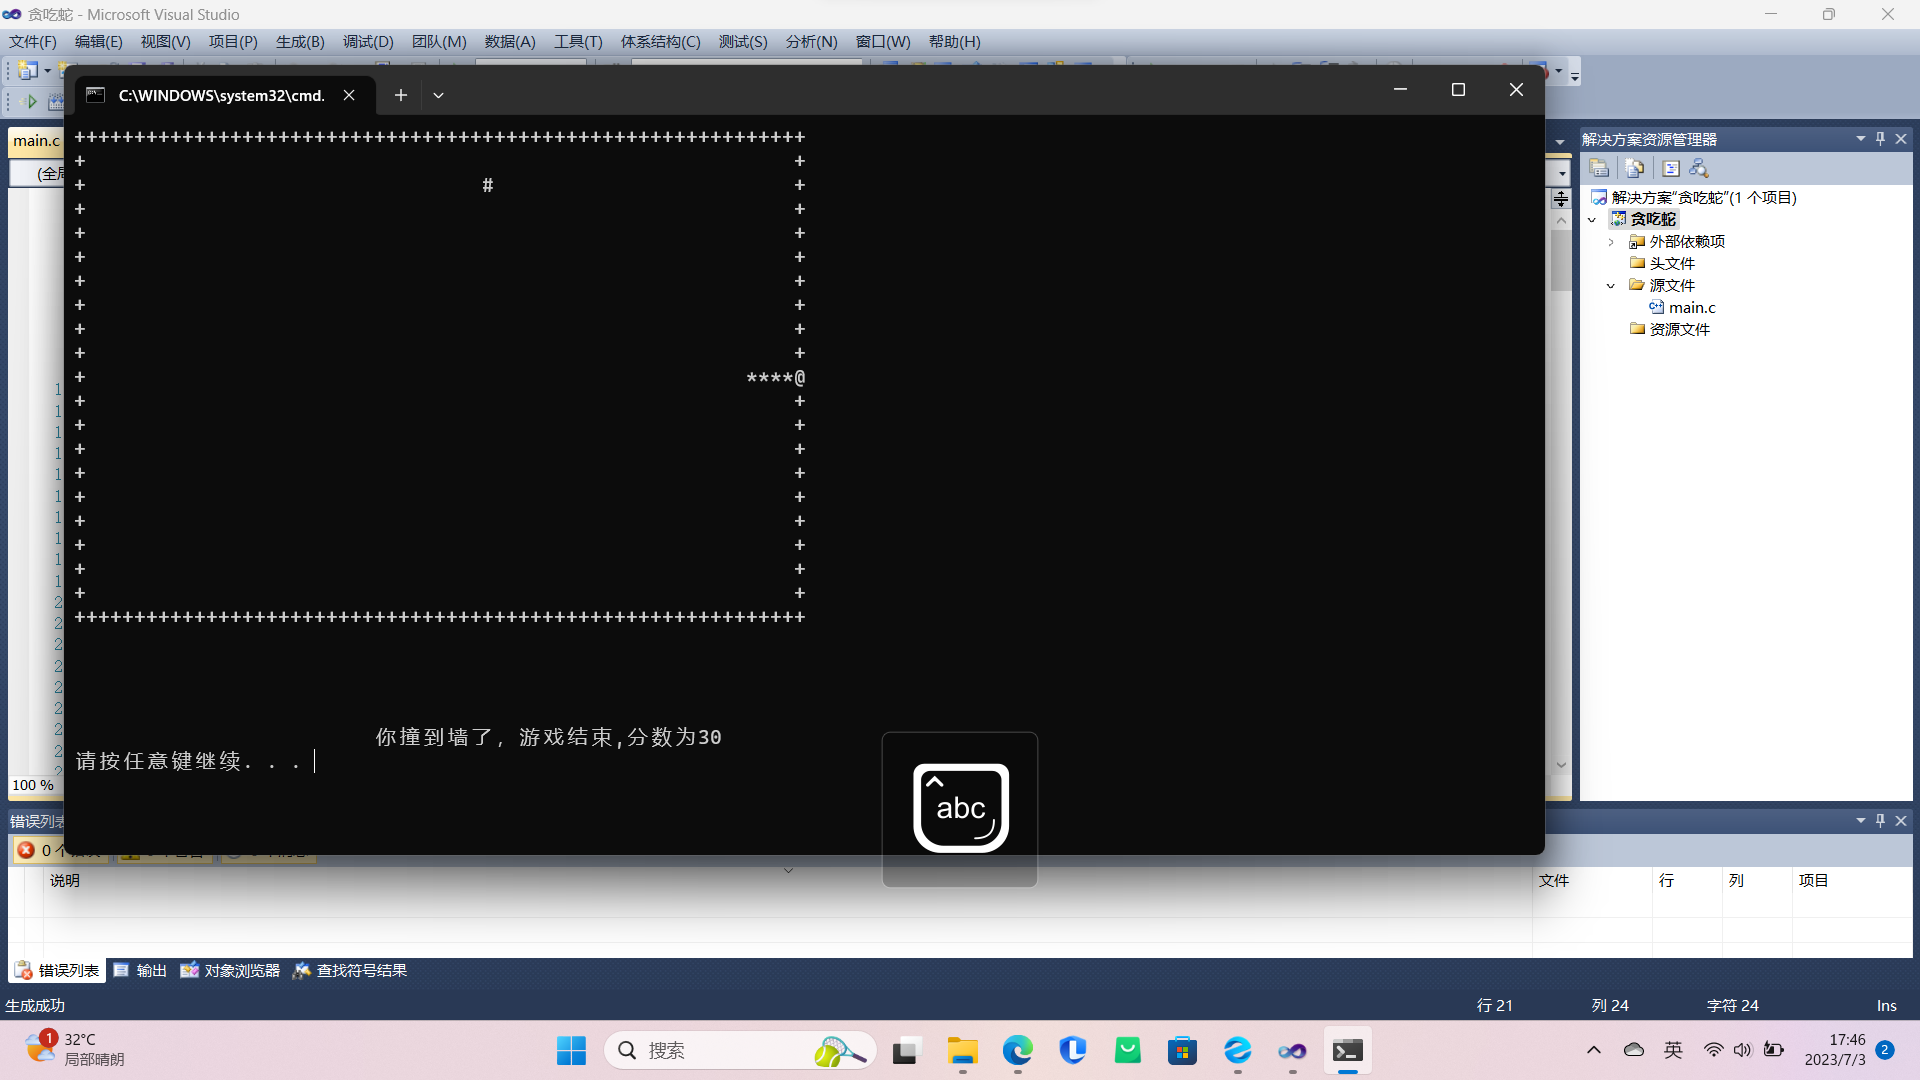Click Show All Files icon in Solution Explorer
This screenshot has height=1080, width=1920.
pyautogui.click(x=1634, y=168)
